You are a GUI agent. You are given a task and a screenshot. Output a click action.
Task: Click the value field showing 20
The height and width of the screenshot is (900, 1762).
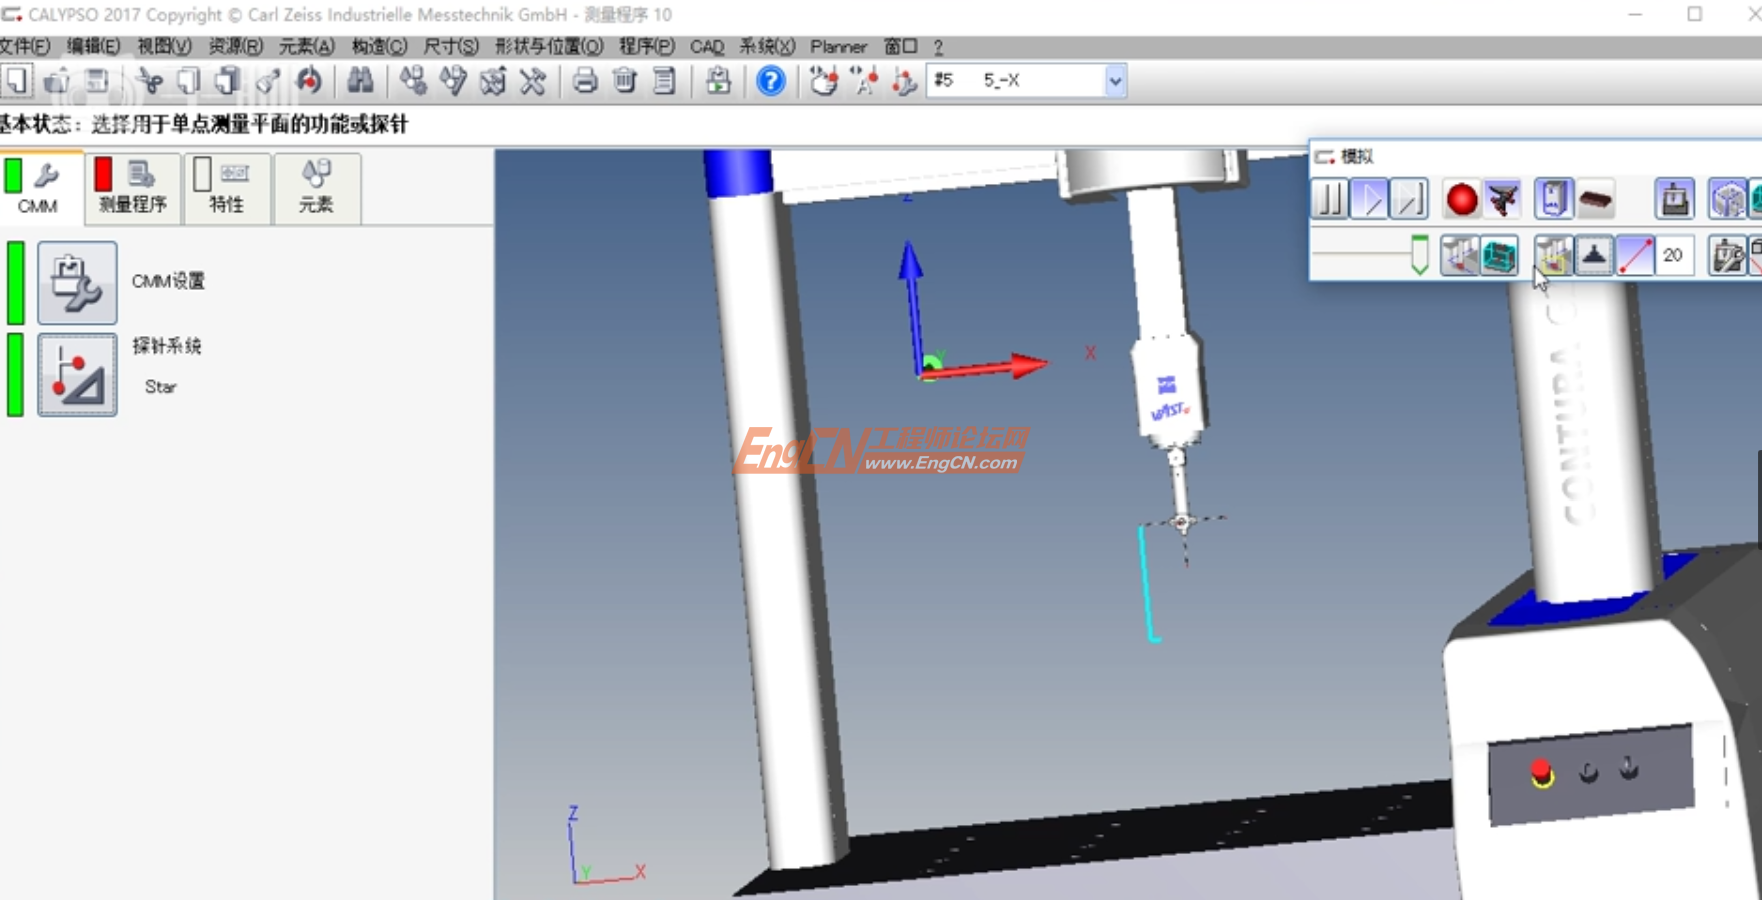[1674, 256]
